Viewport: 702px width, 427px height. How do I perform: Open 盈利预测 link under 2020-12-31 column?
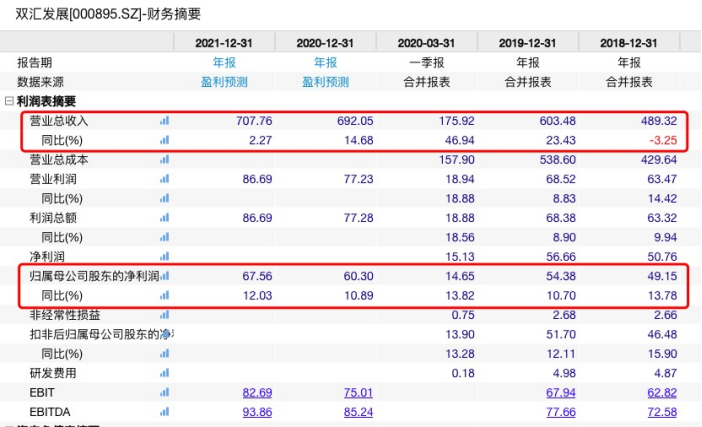pos(325,82)
